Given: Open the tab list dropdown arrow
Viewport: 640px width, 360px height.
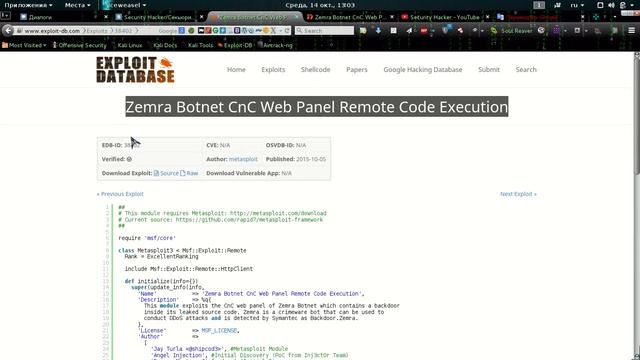Looking at the screenshot, I should 615,17.
